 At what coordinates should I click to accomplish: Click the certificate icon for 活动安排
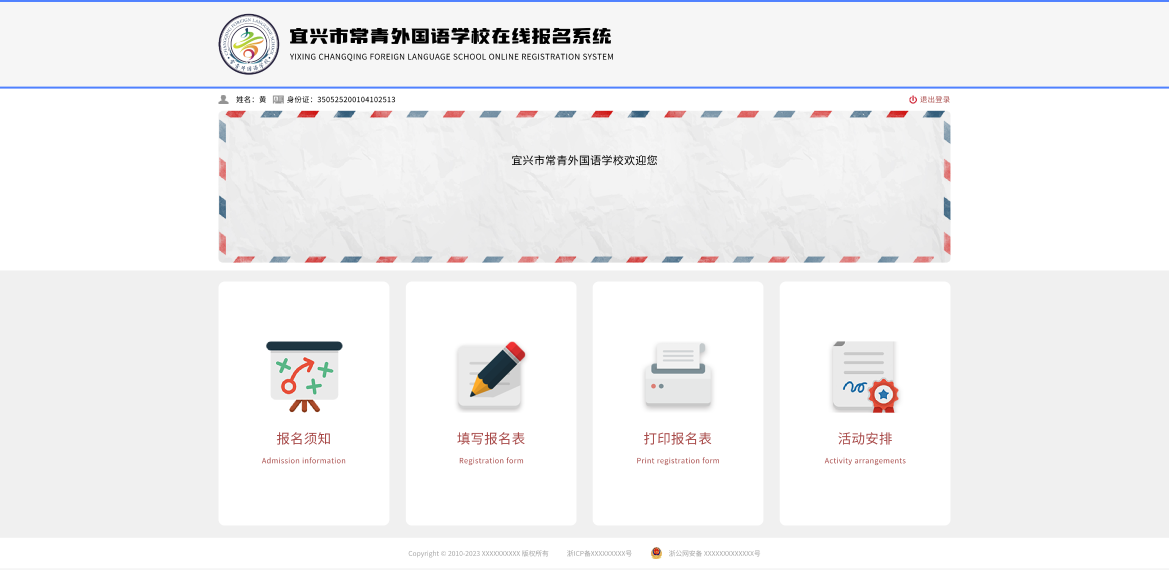click(x=865, y=377)
